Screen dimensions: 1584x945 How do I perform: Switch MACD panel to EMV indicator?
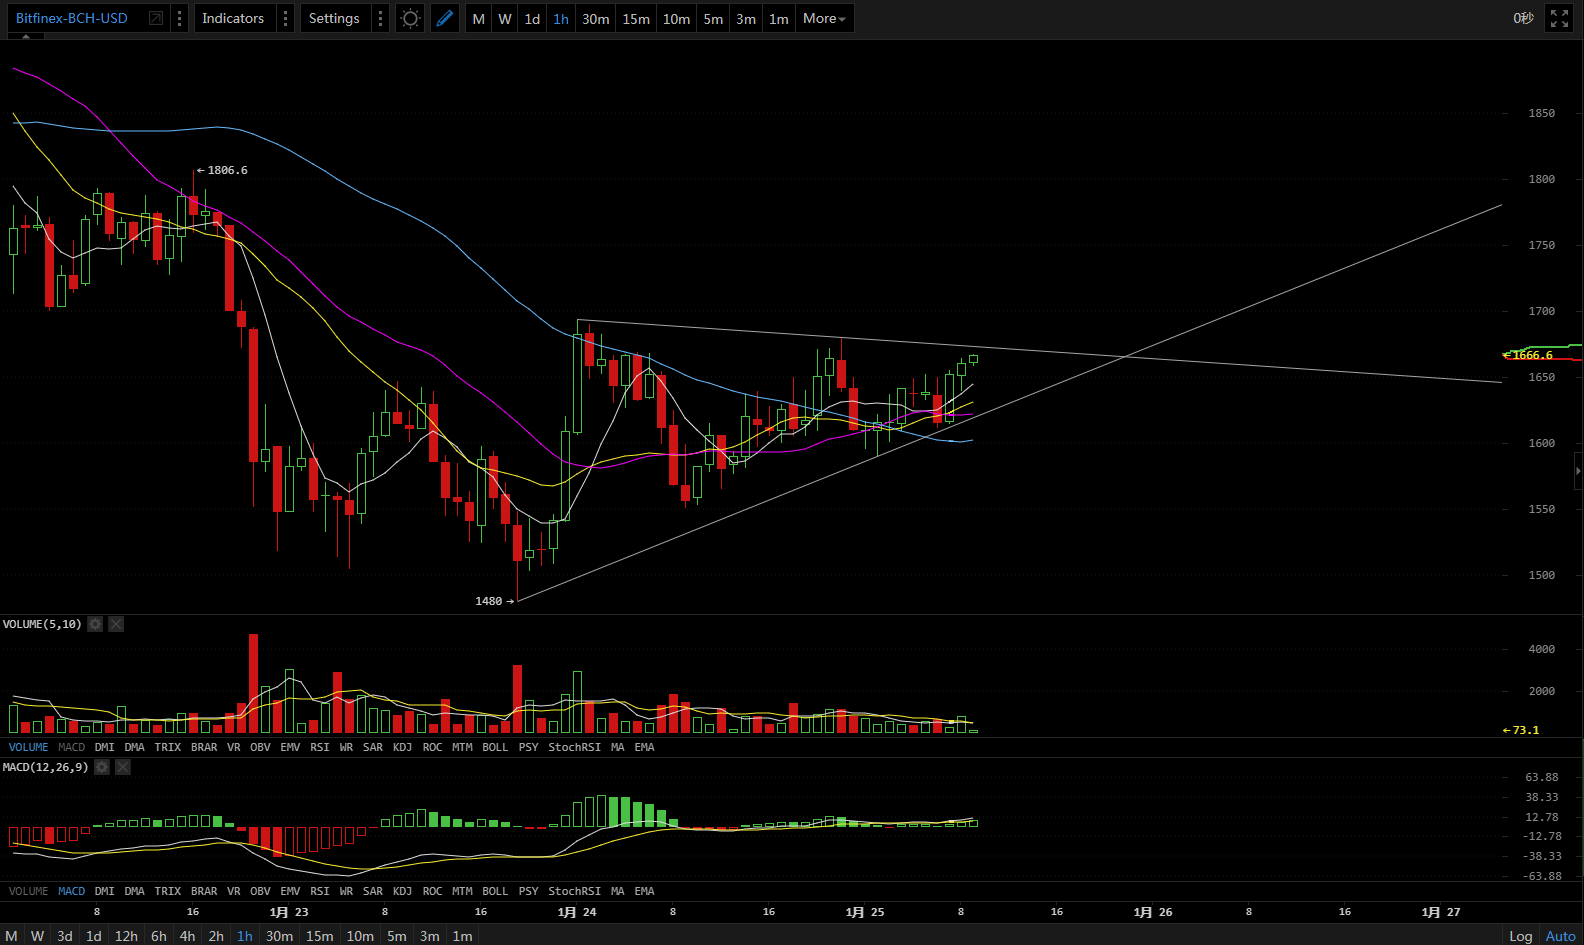pyautogui.click(x=290, y=891)
